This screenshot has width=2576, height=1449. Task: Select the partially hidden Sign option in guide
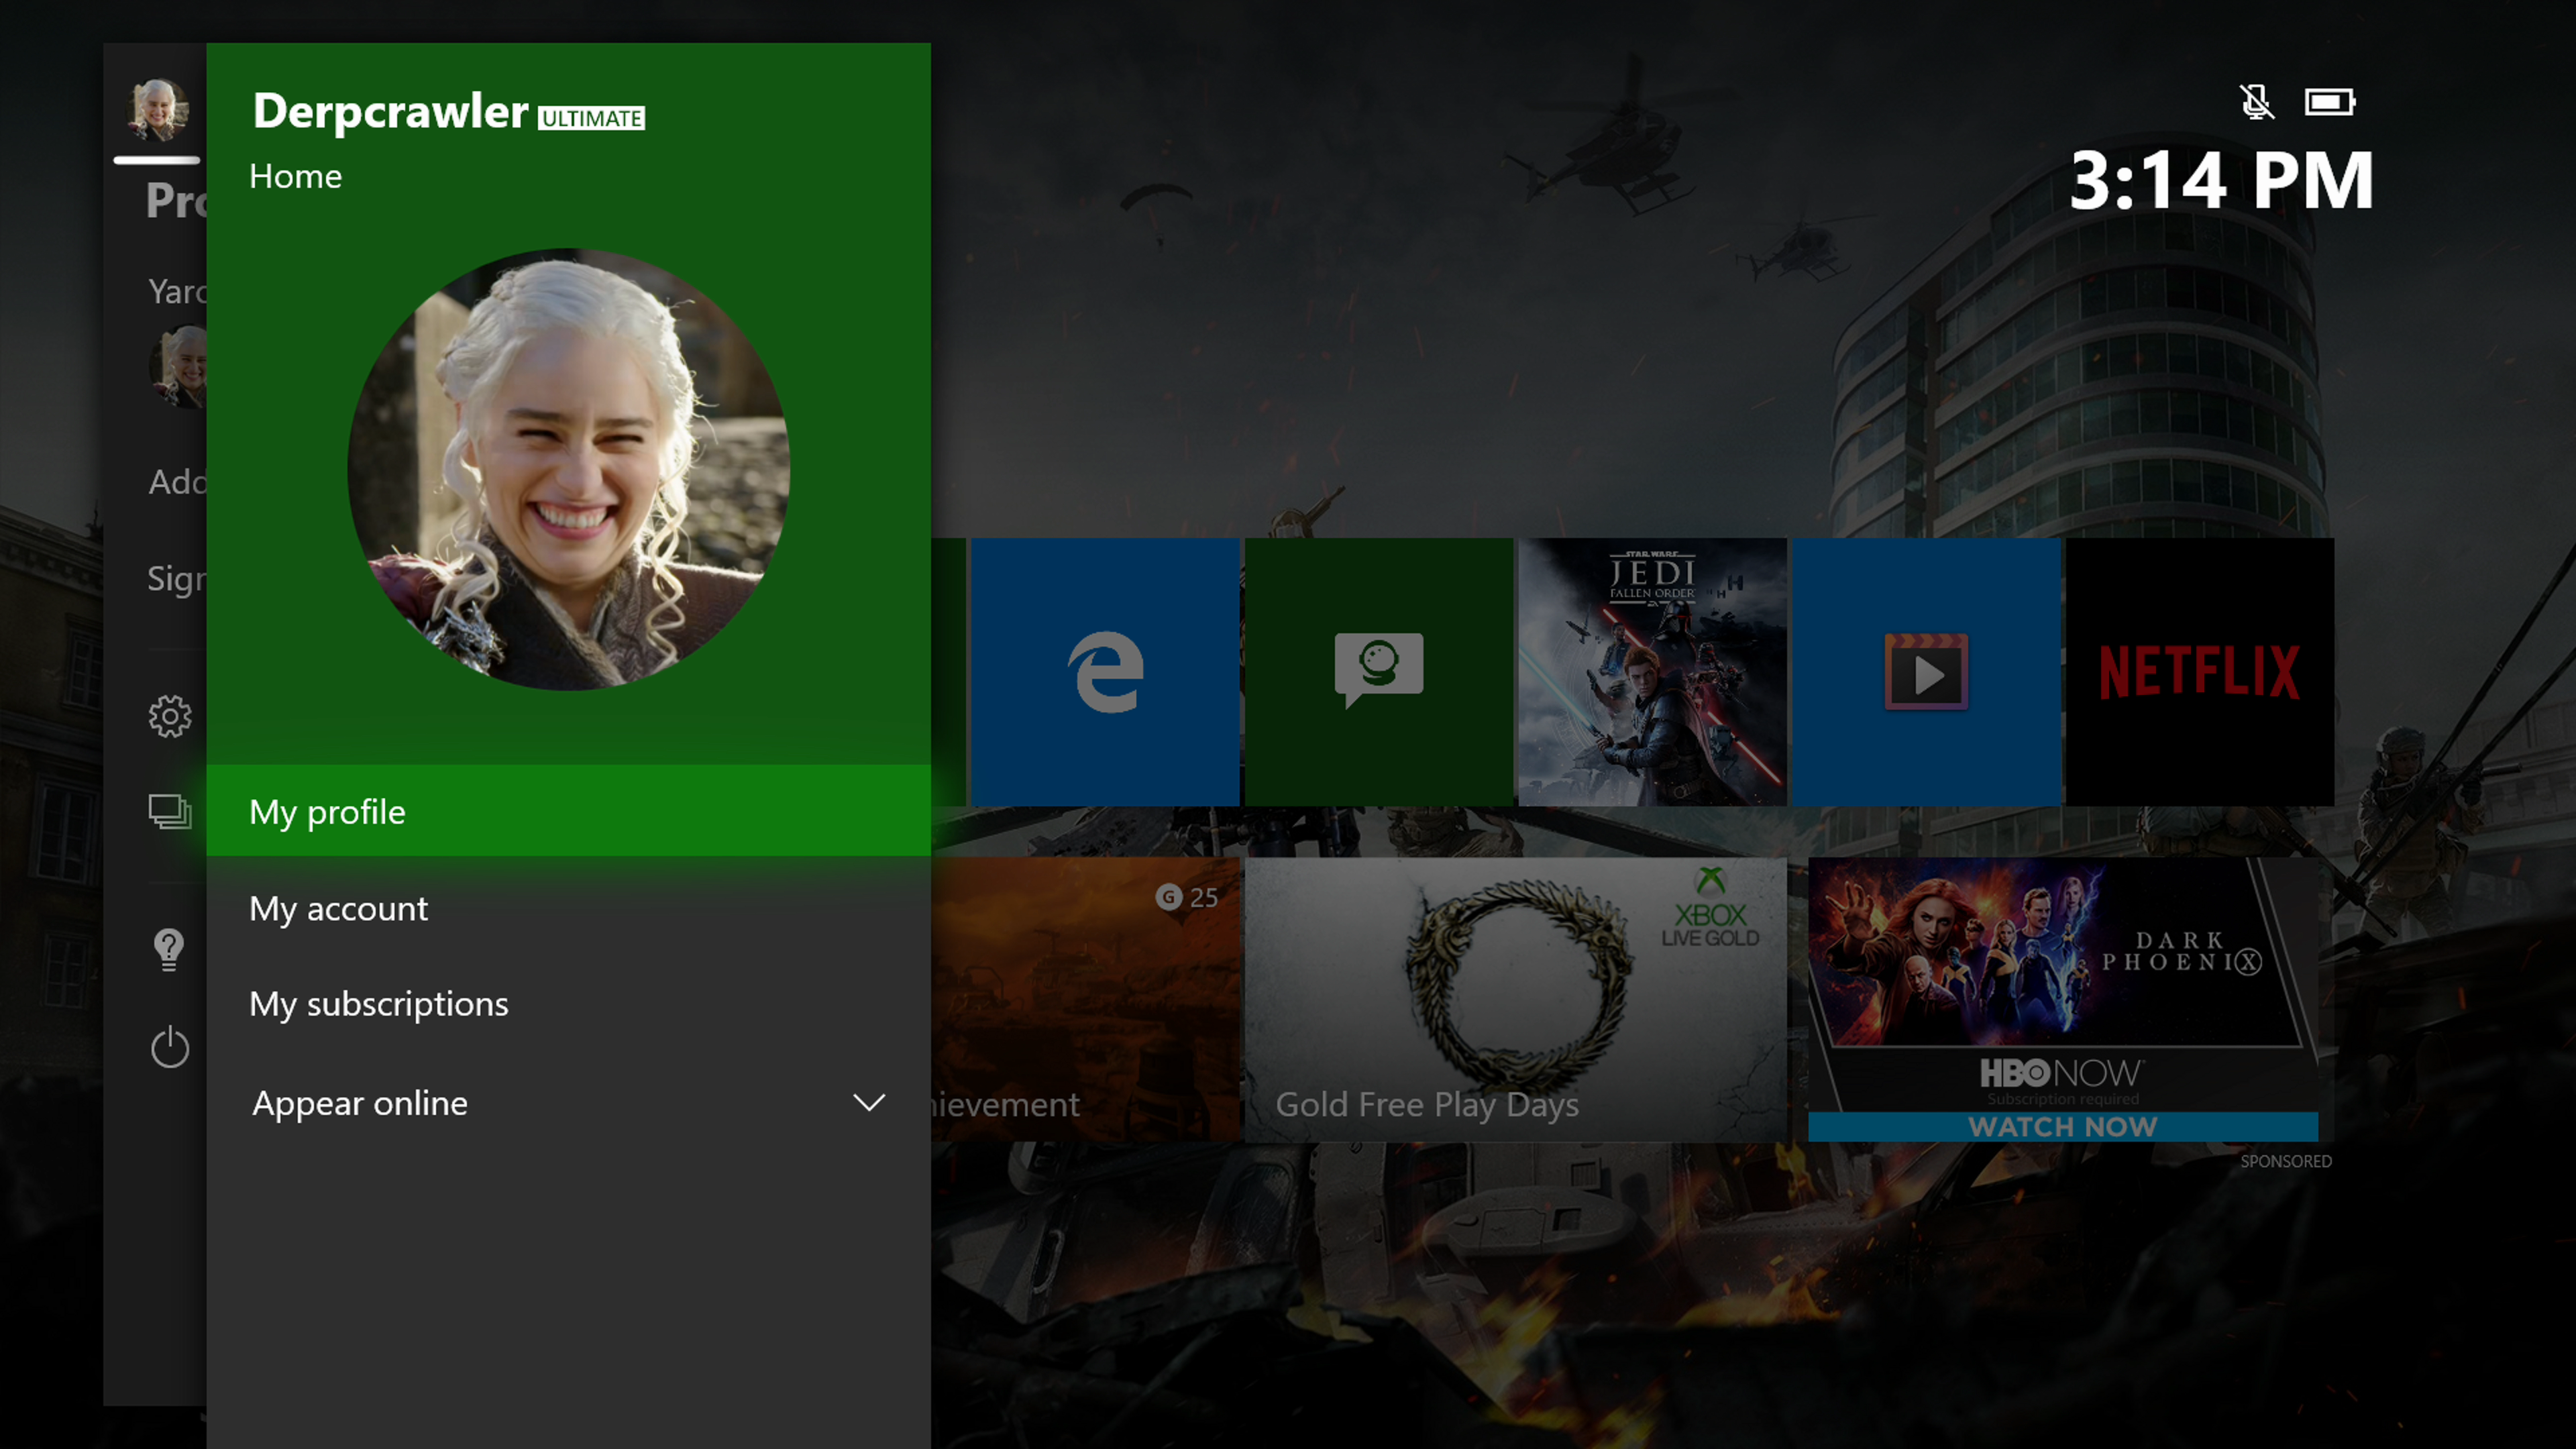tap(177, 578)
